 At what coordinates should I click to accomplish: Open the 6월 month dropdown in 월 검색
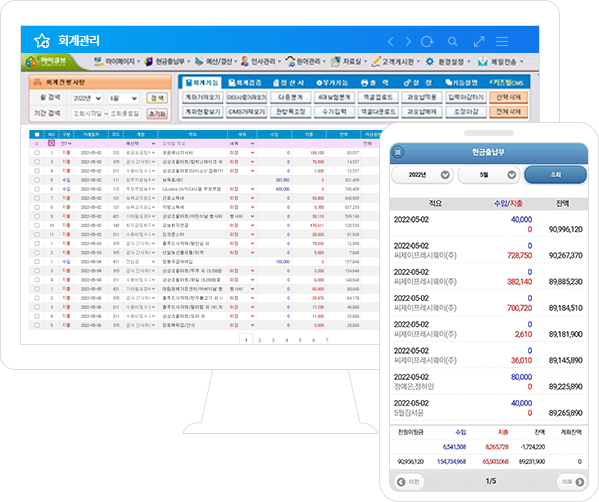(x=123, y=98)
